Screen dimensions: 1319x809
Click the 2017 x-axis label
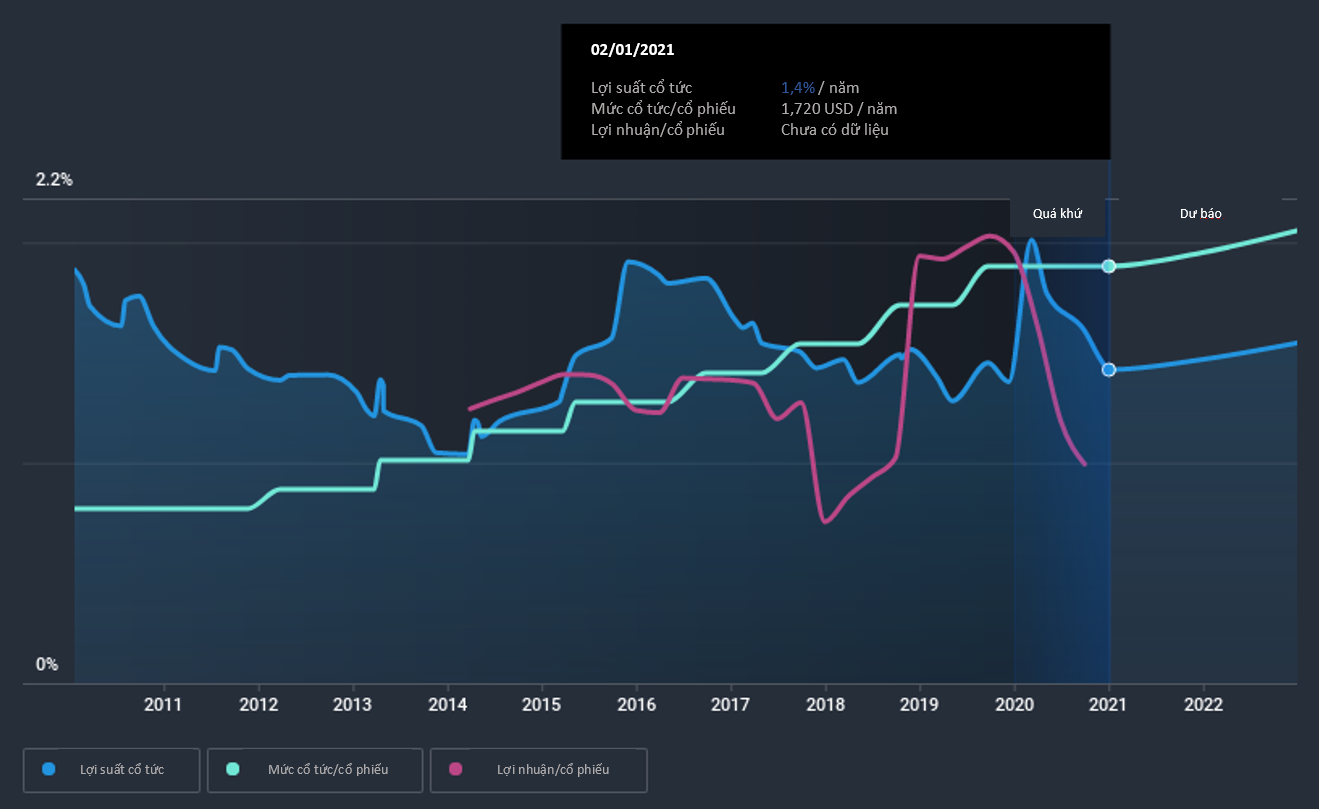click(730, 705)
